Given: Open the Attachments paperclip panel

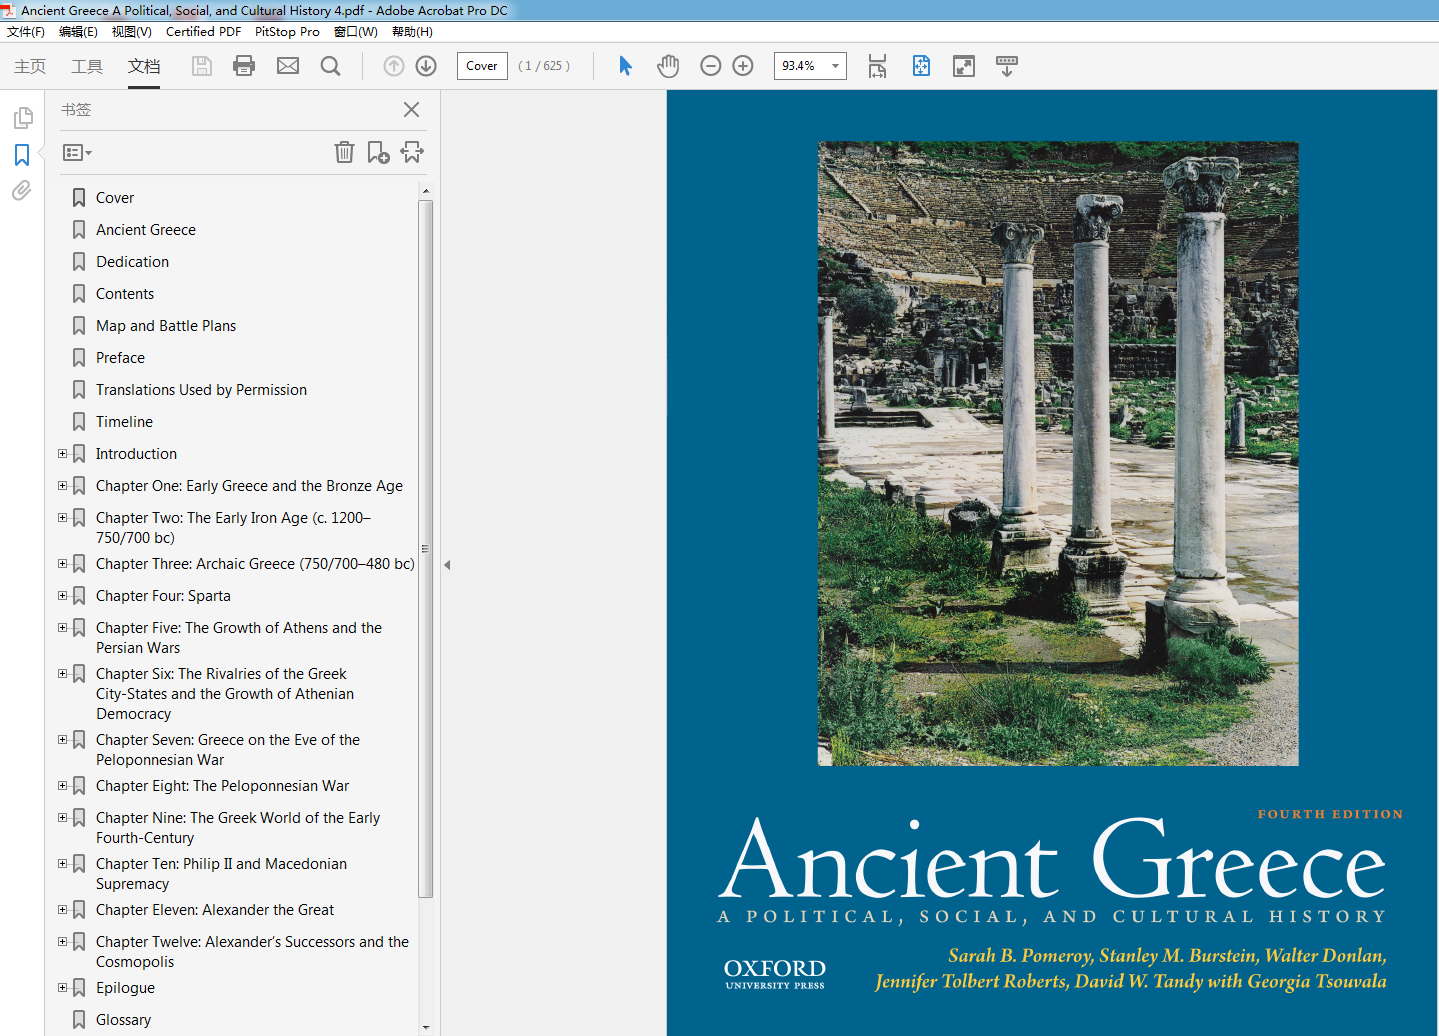Looking at the screenshot, I should [x=22, y=190].
